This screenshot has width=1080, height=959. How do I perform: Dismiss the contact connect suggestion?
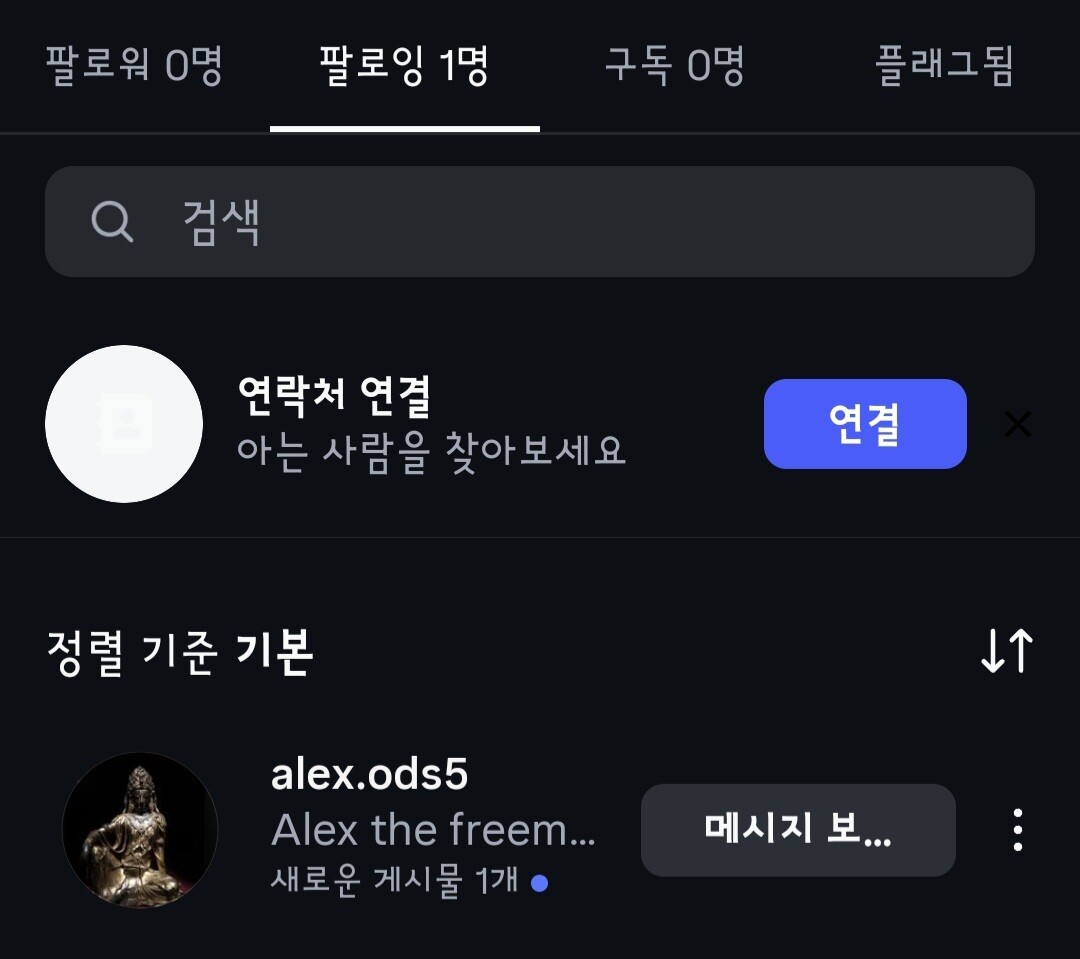coord(1017,425)
